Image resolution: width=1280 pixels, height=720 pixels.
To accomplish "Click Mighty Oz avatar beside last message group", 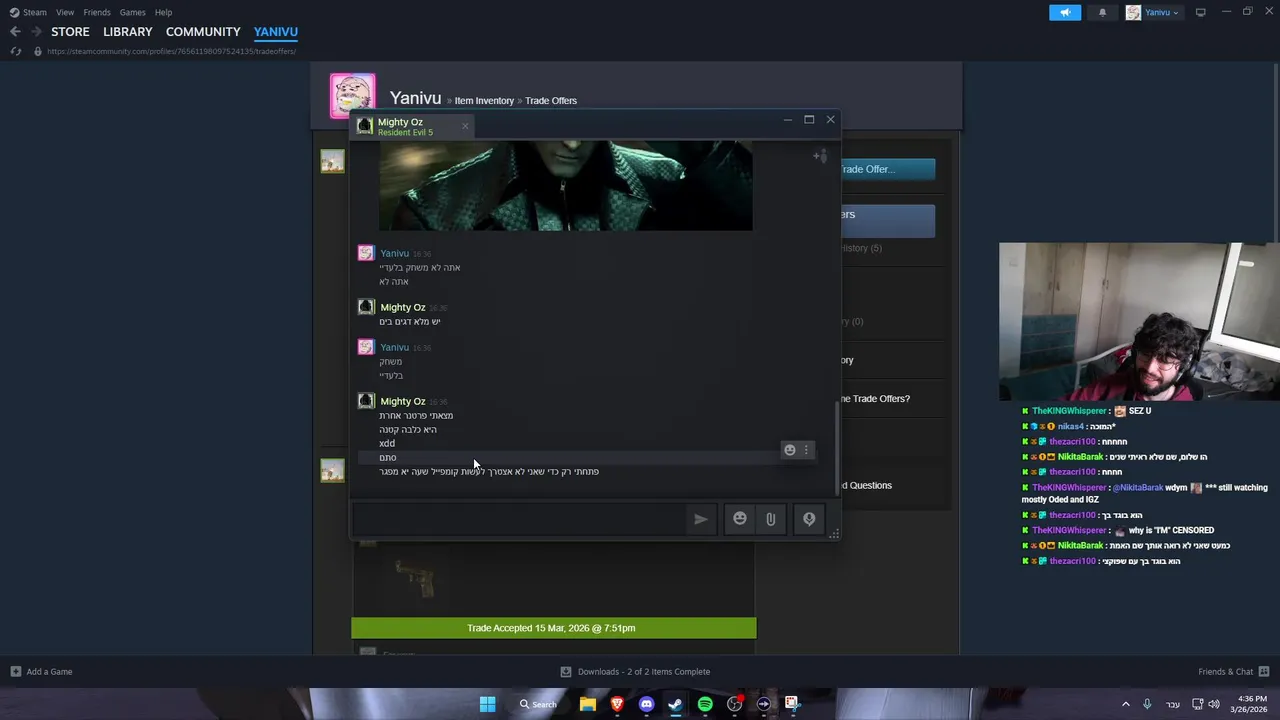I will (x=366, y=401).
